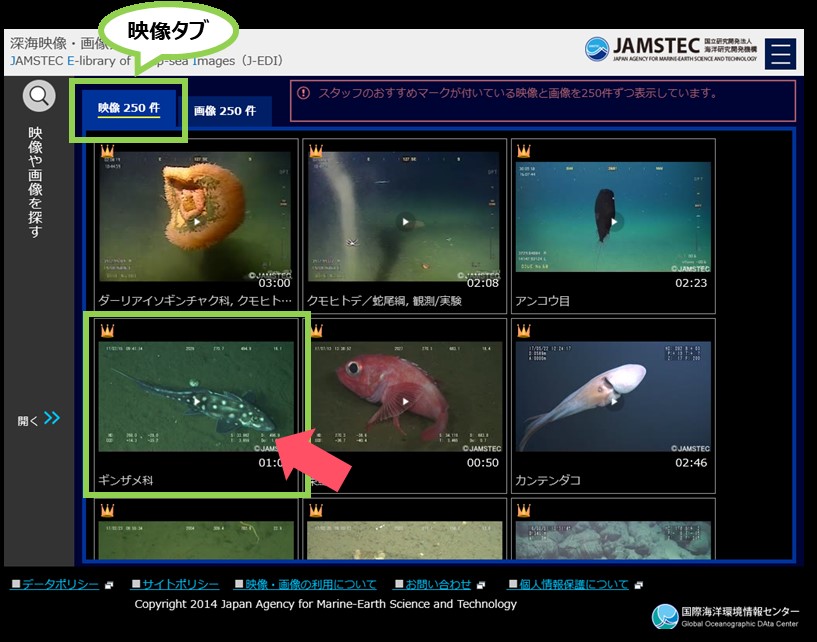Click crown mark on ギンザメ科 card

(x=107, y=330)
